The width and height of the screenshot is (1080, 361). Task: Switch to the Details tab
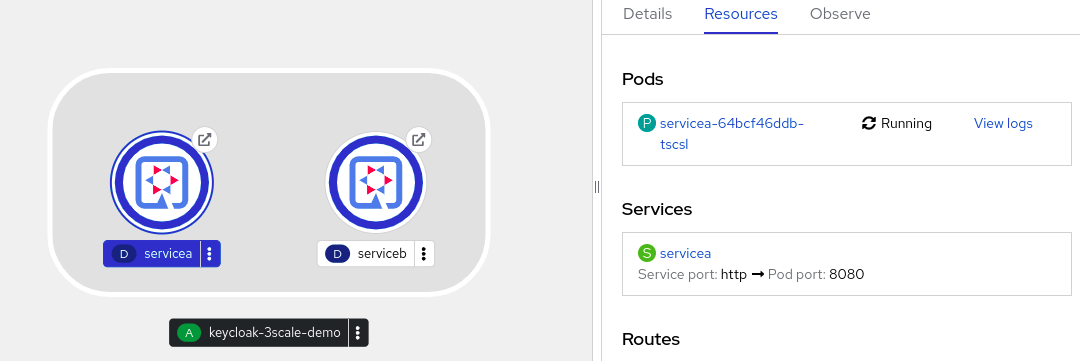[x=647, y=14]
